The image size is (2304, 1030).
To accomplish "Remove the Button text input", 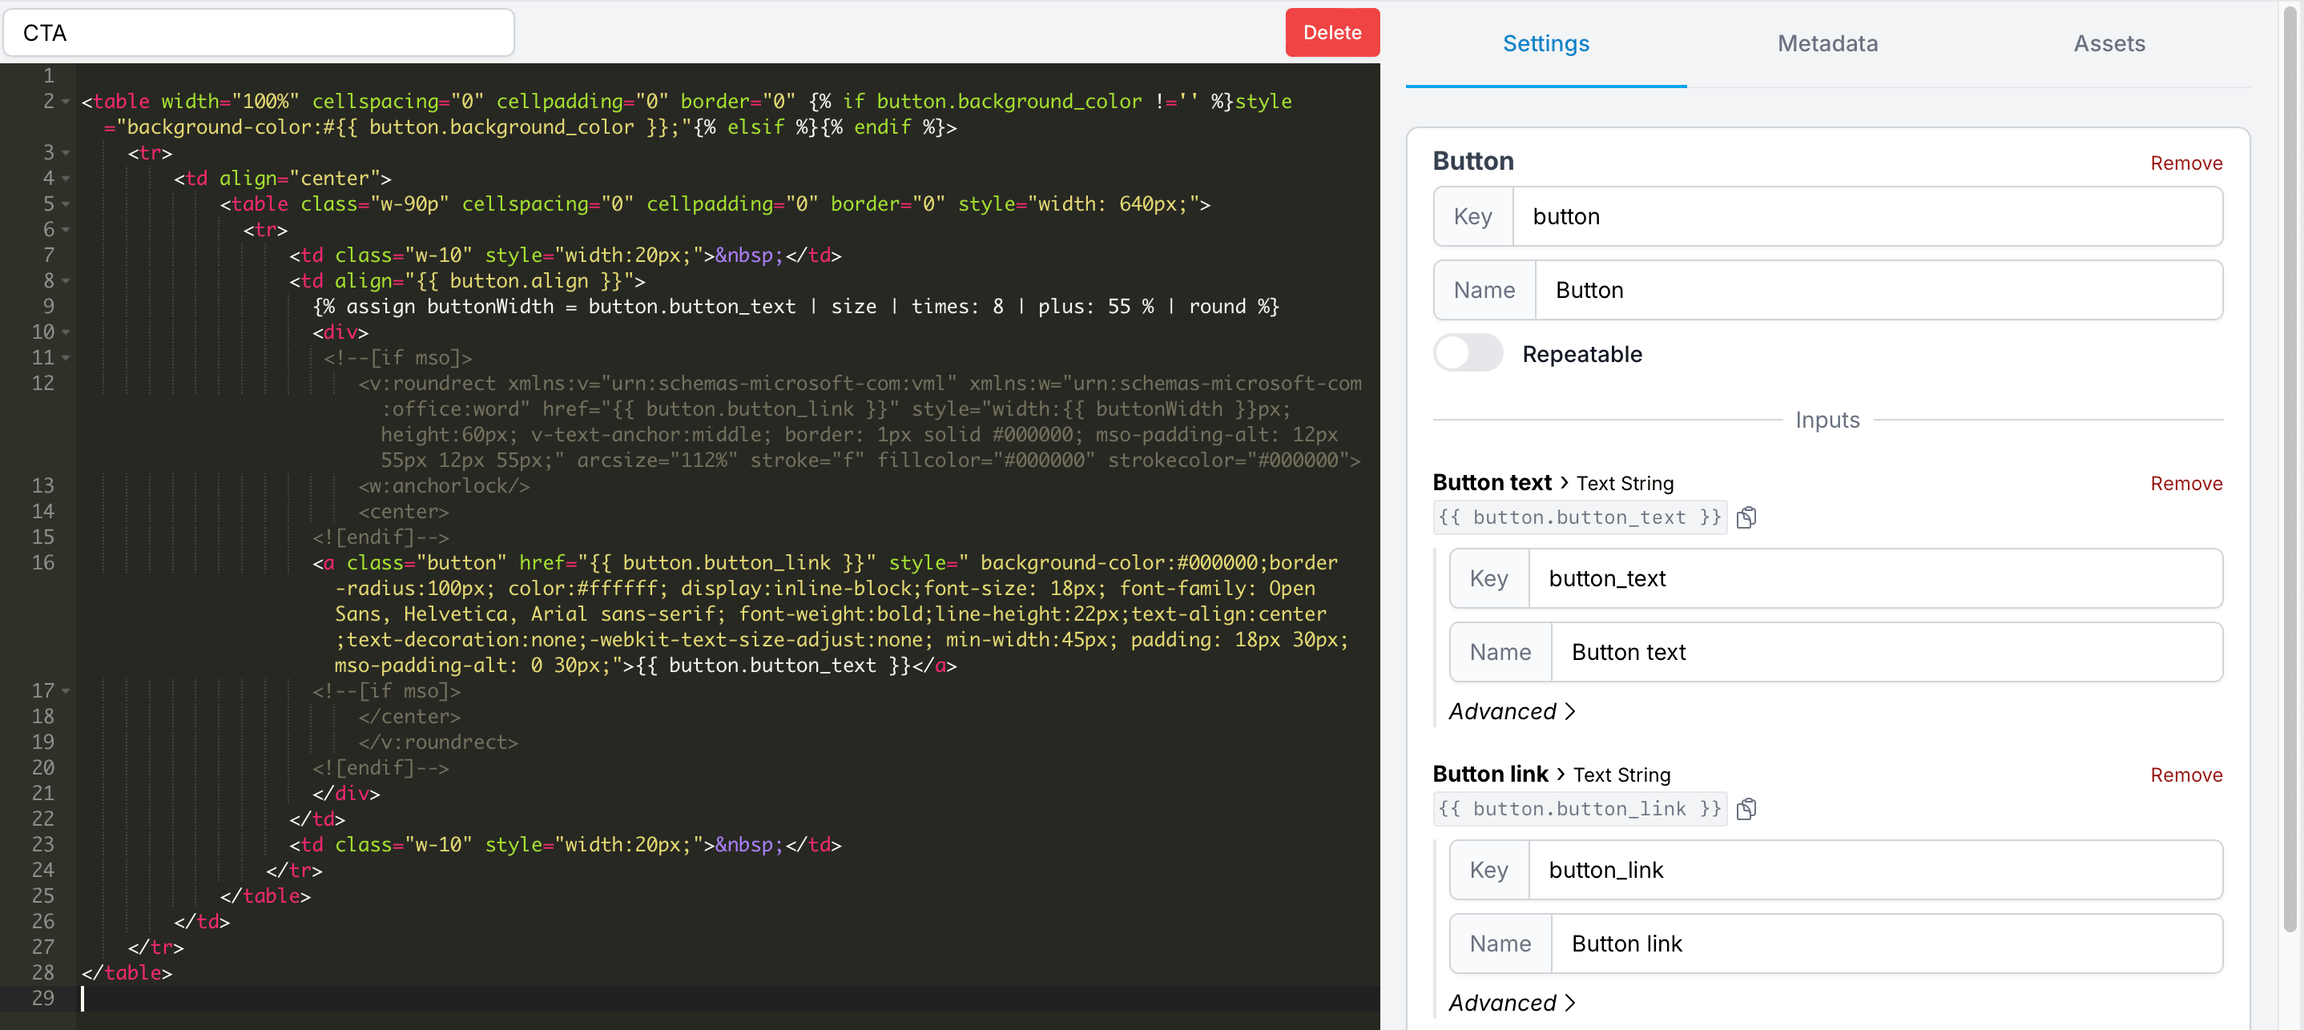I will click(x=2186, y=483).
